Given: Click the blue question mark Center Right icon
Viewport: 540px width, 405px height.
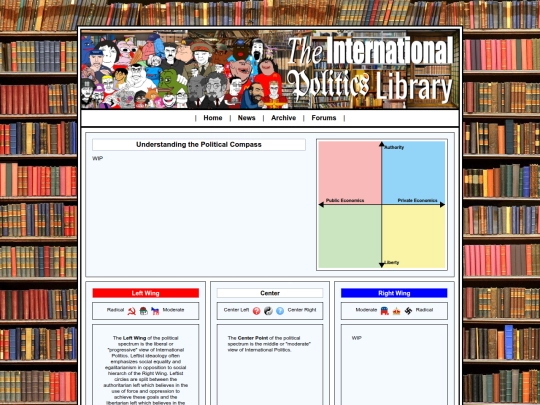Looking at the screenshot, I should click(280, 311).
